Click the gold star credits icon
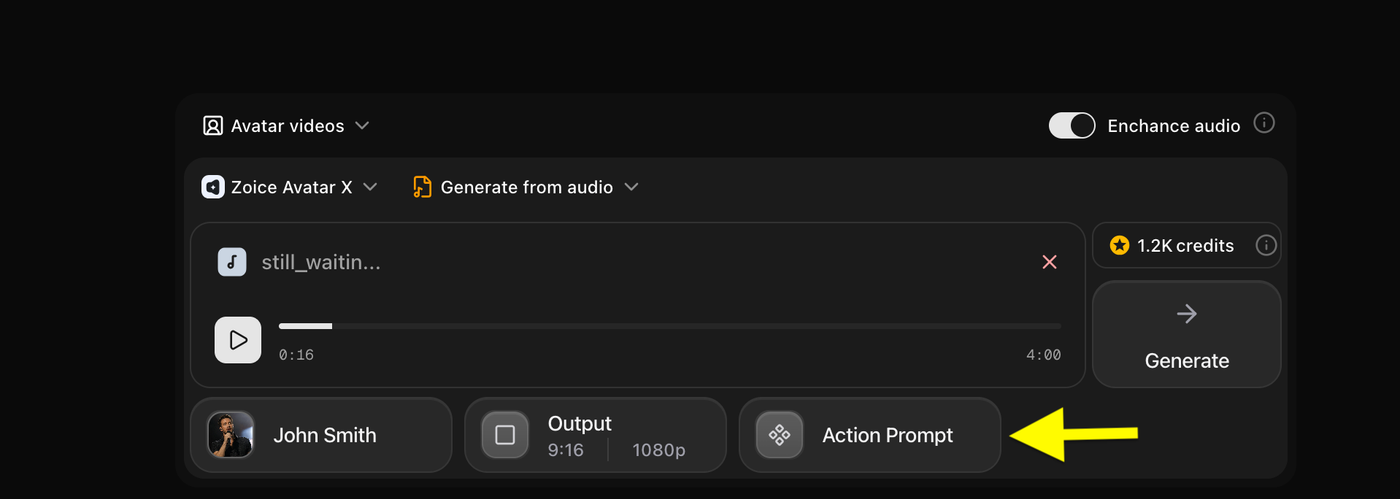Image resolution: width=1400 pixels, height=499 pixels. pyautogui.click(x=1119, y=245)
